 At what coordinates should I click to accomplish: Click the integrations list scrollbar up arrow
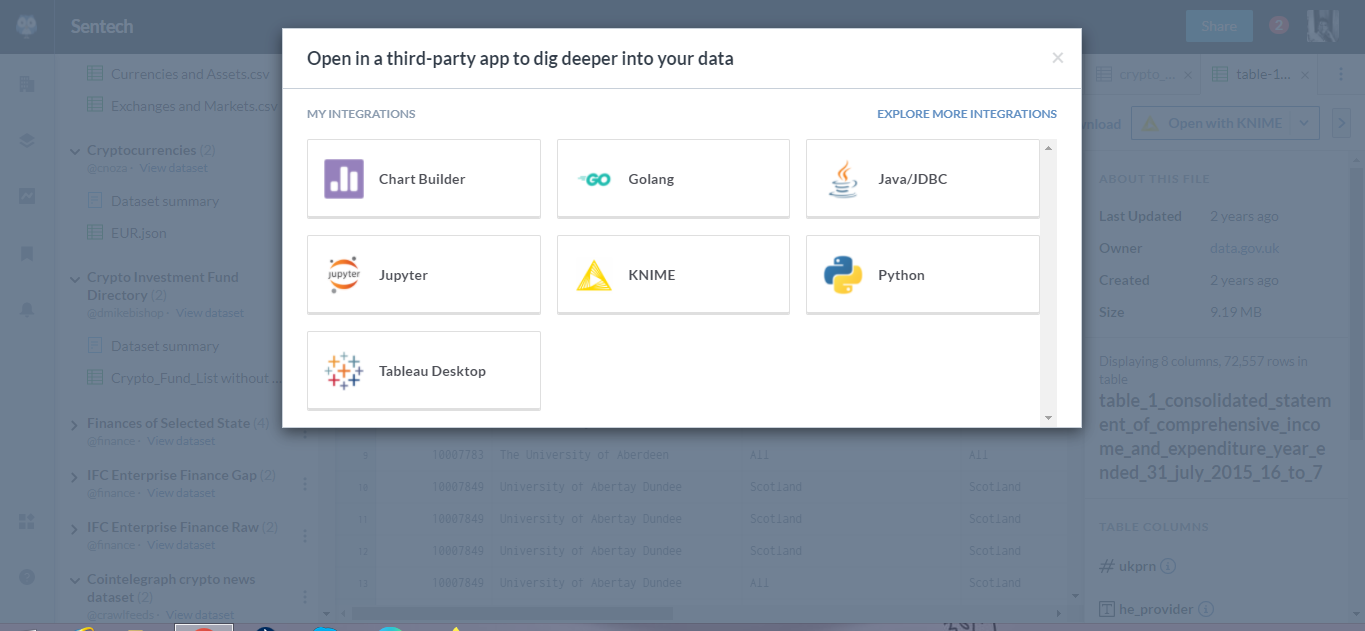tap(1048, 148)
